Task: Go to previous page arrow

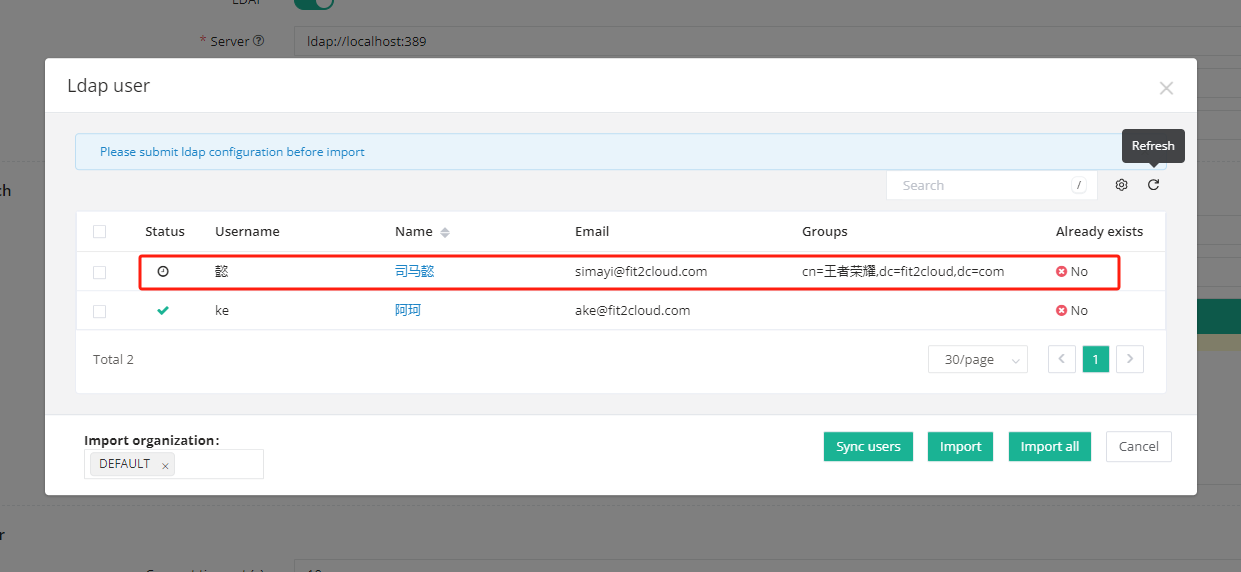Action: pos(1062,359)
